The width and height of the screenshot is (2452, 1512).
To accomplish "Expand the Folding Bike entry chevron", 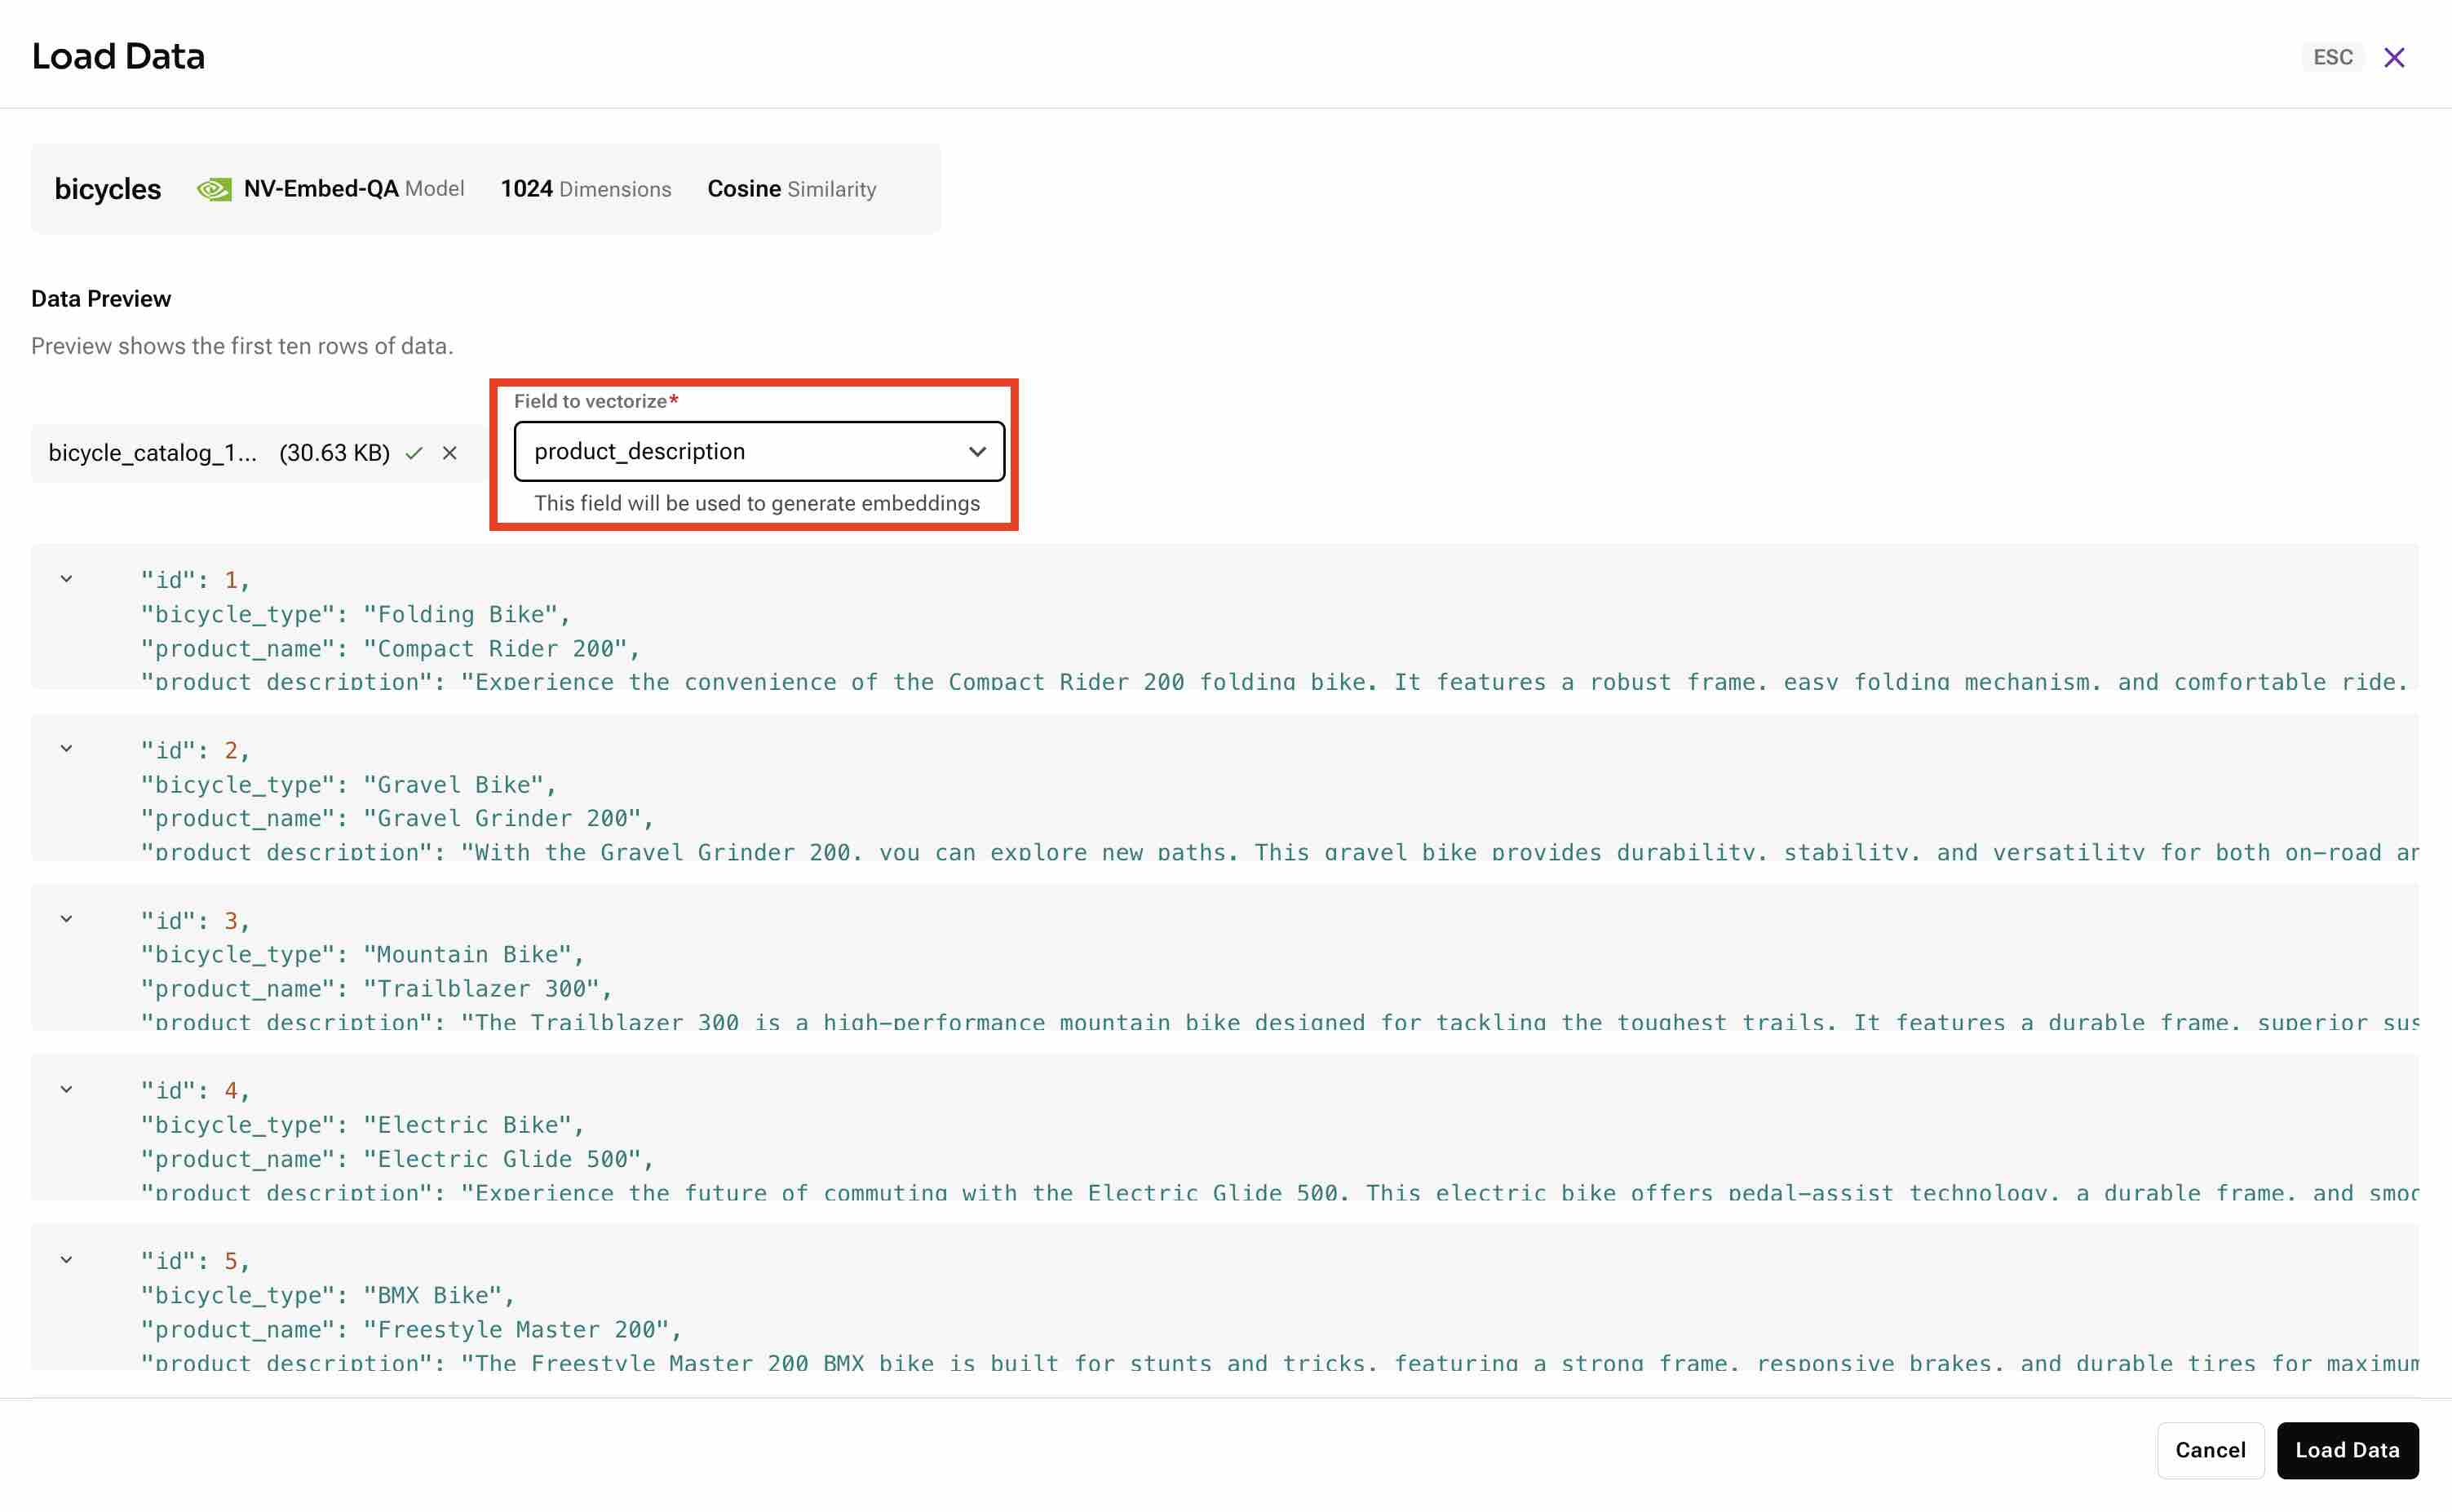I will (64, 580).
